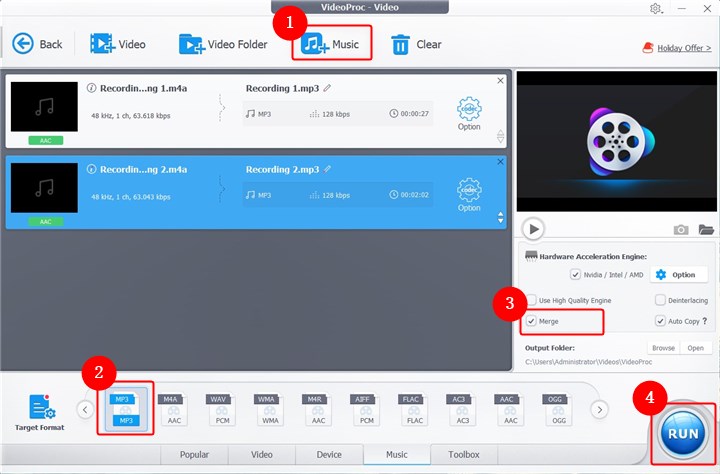Select the Recording 2.m4a thumbnail

pos(44,187)
